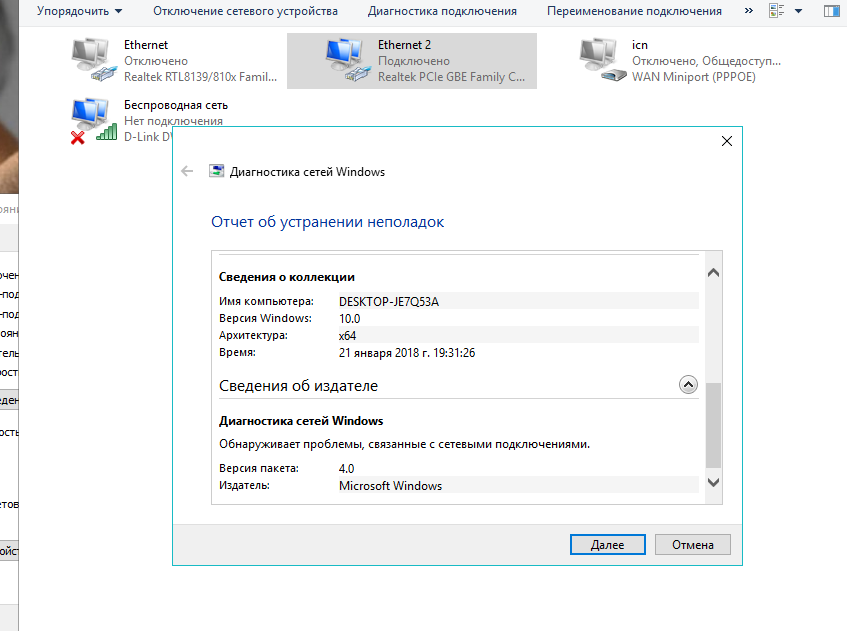Click the time value 21 января 2018
The height and width of the screenshot is (631, 847).
click(407, 353)
